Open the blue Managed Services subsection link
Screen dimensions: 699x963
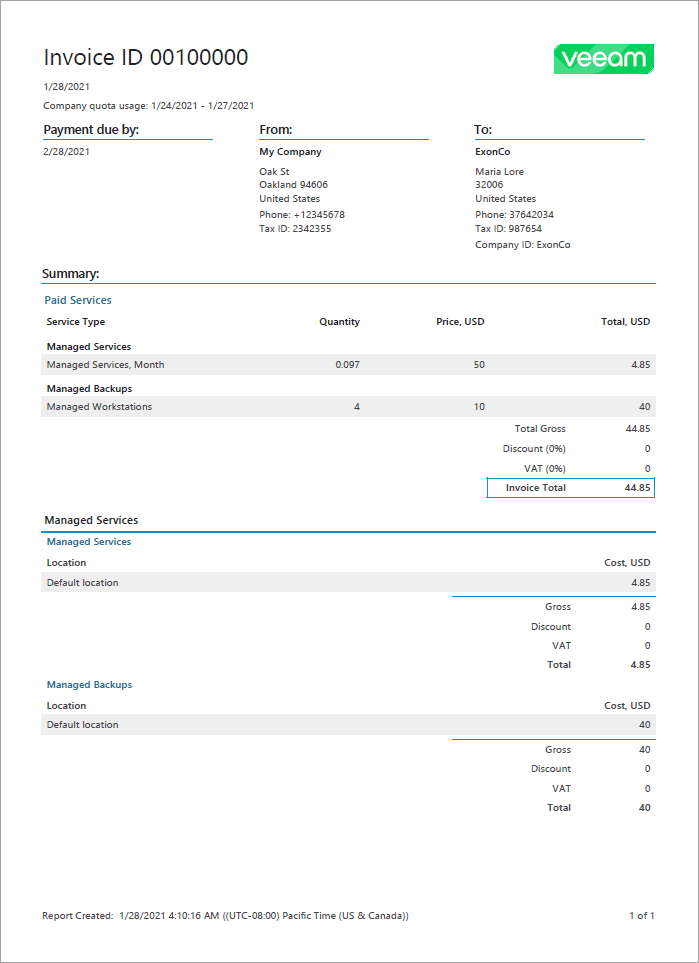tap(89, 542)
